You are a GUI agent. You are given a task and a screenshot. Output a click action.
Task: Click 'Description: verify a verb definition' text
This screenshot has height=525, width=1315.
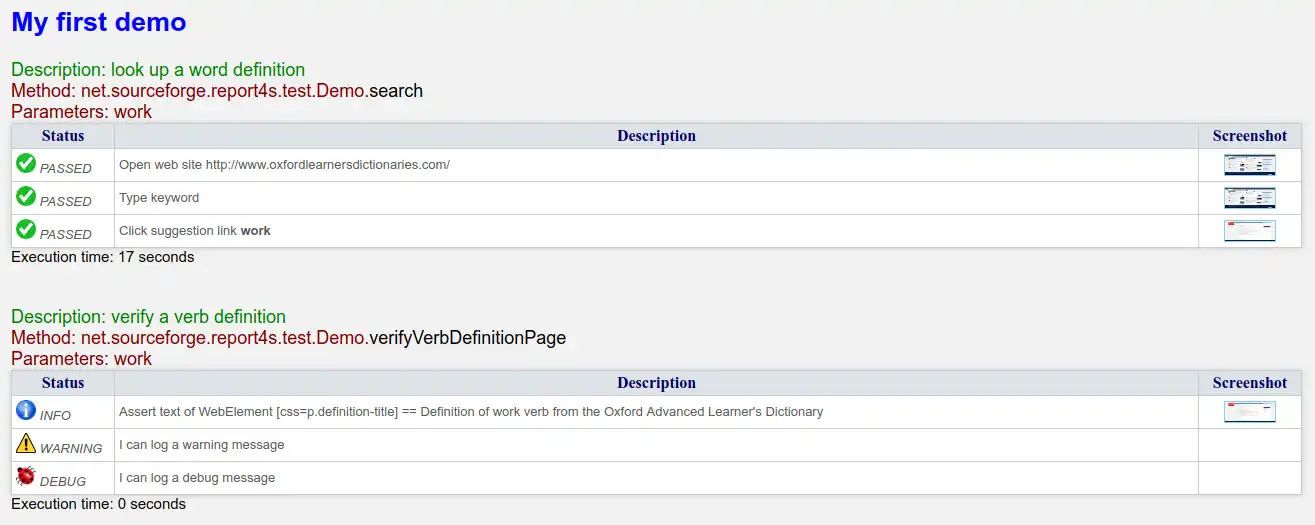point(148,317)
